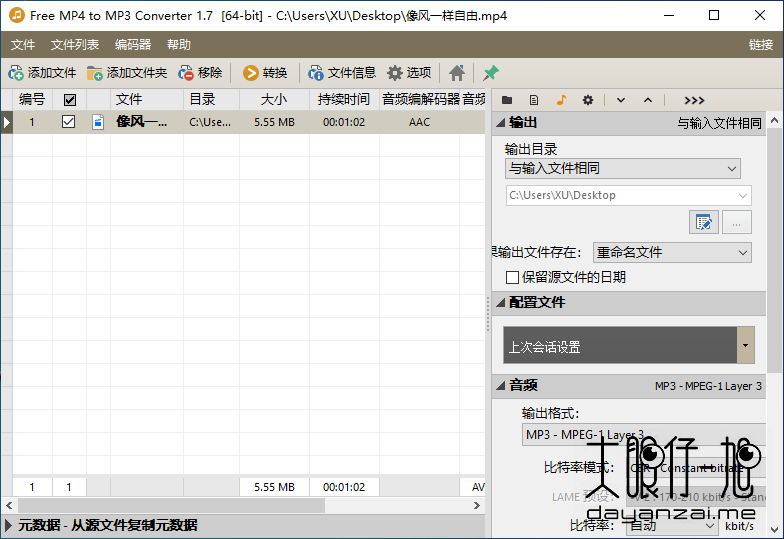Sort by the 目录 column header
784x539 pixels.
click(x=212, y=100)
